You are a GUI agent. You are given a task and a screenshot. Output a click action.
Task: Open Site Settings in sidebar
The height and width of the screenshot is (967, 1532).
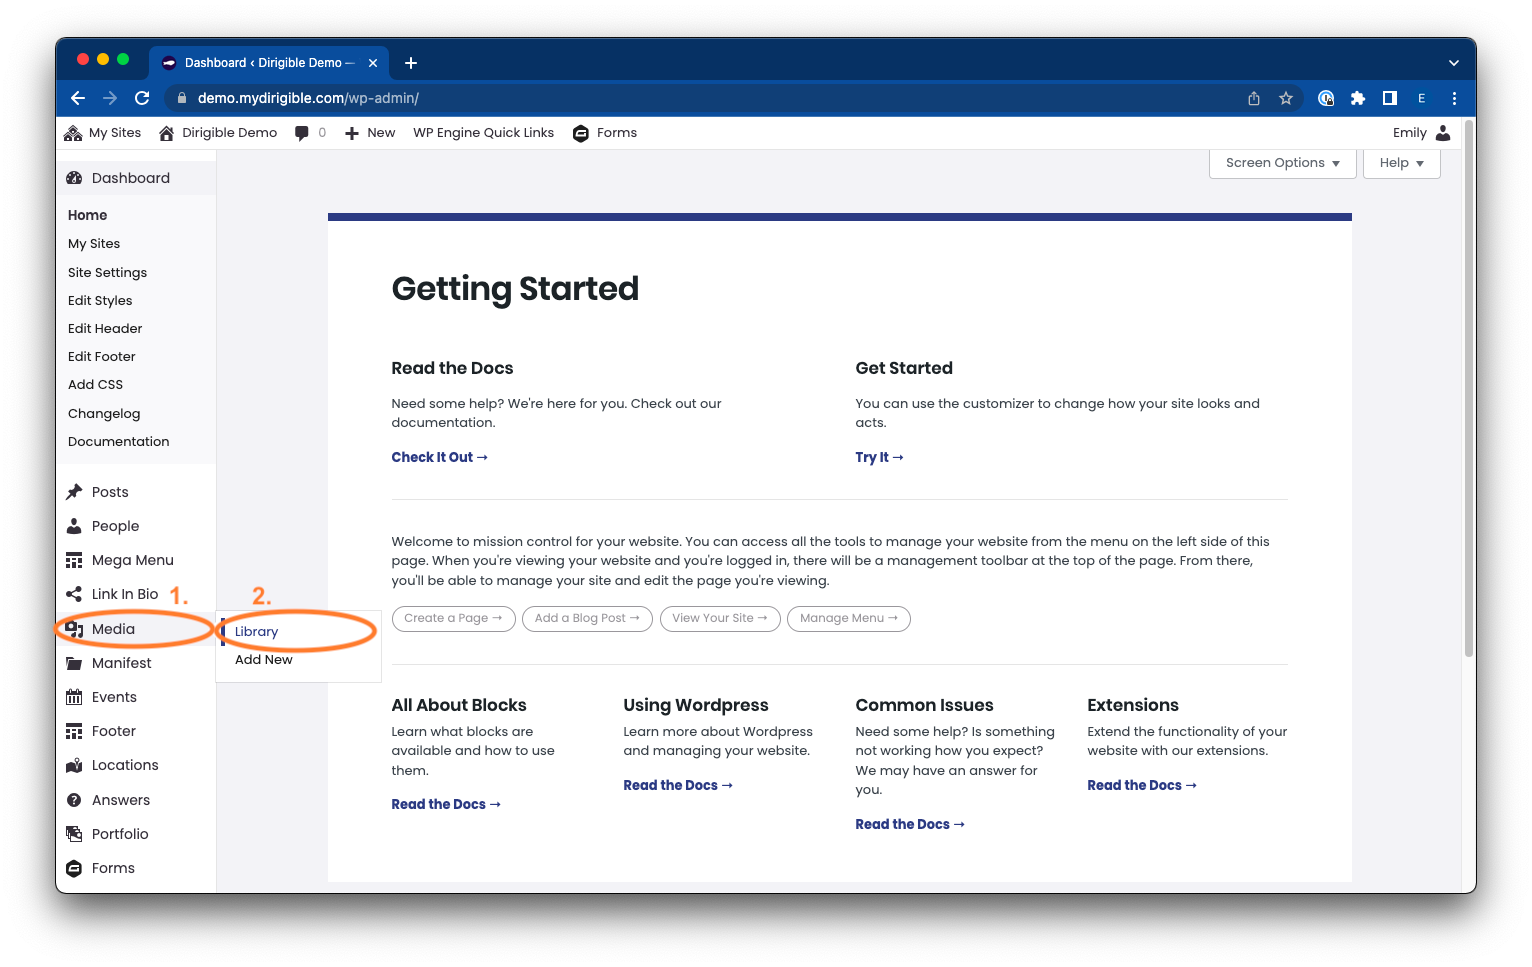tap(107, 272)
